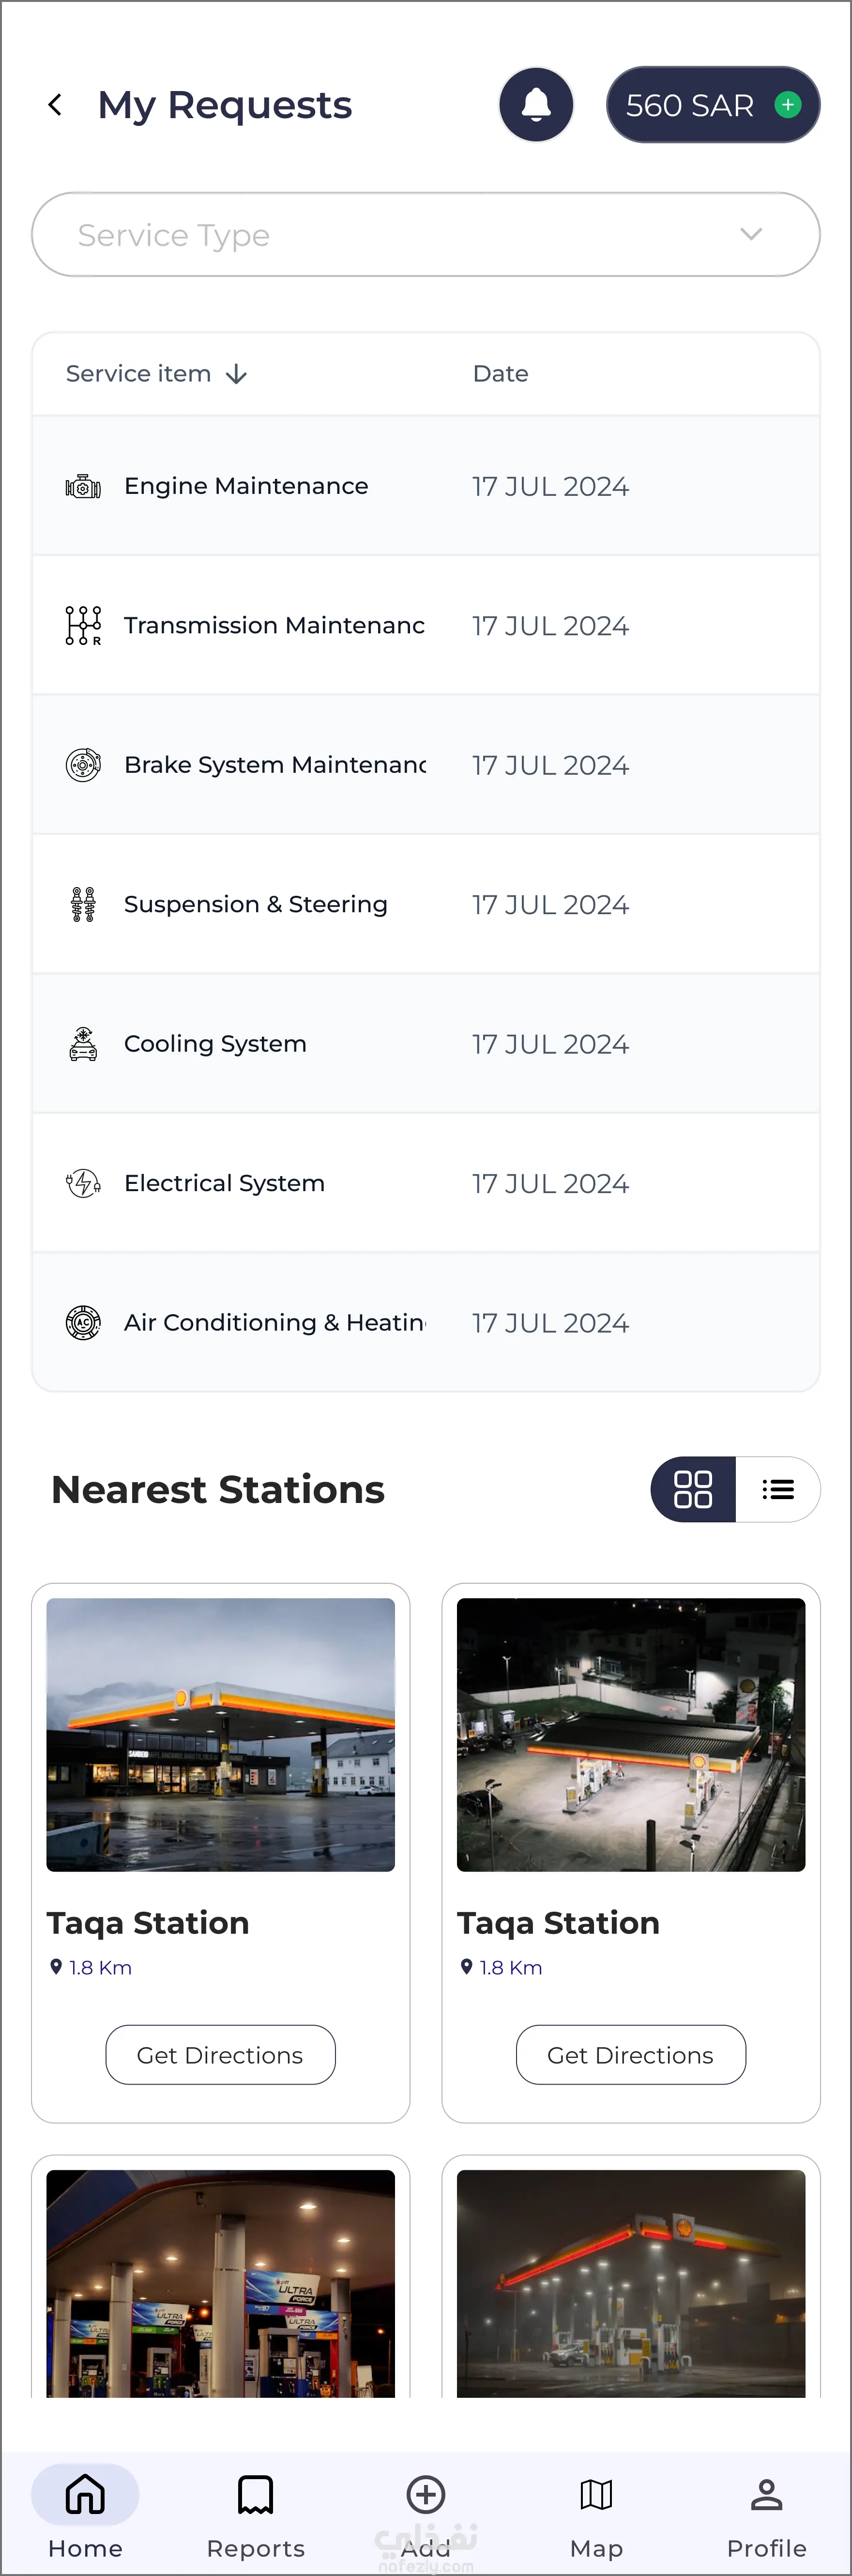Screen dimensions: 852x2576
Task: Select the Cooling System request row
Action: point(426,1044)
